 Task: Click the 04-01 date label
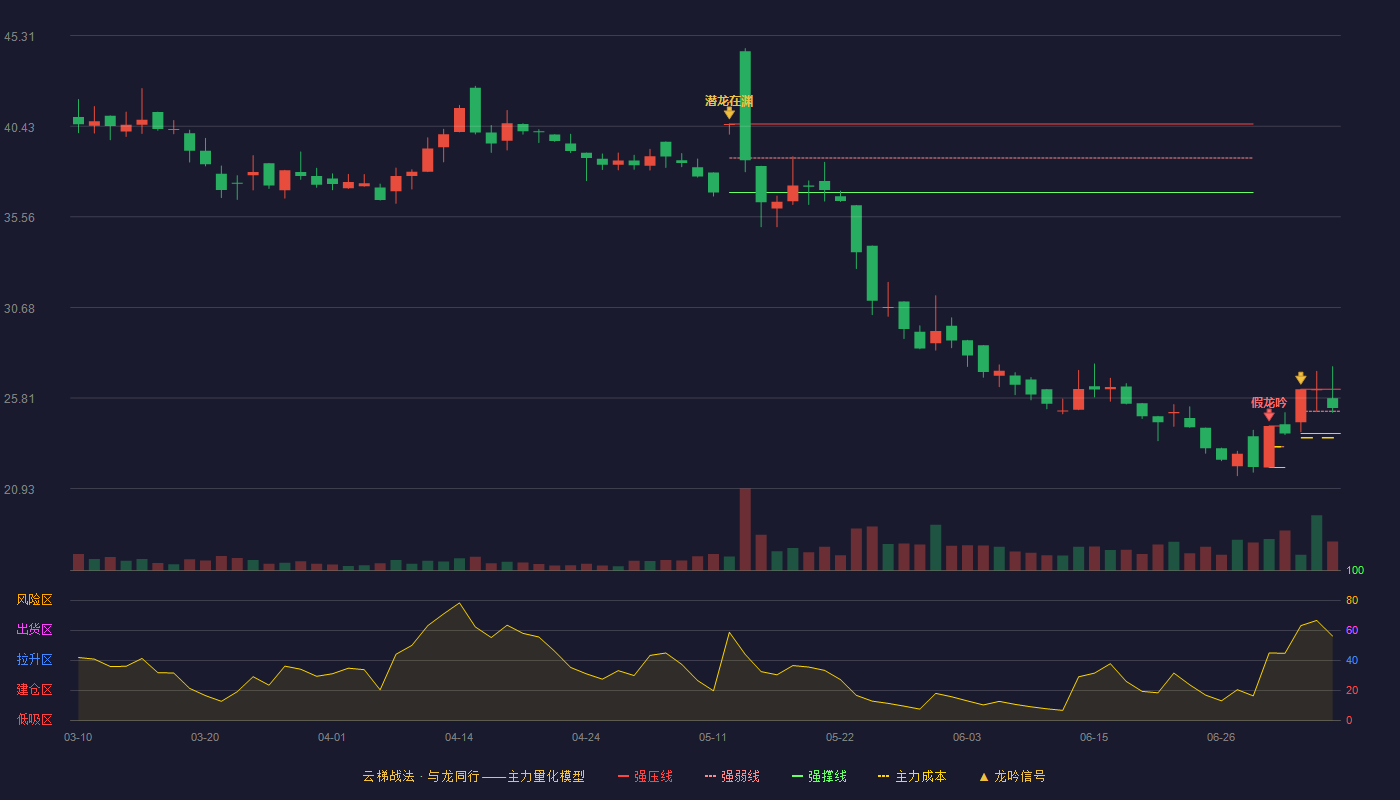tap(332, 737)
